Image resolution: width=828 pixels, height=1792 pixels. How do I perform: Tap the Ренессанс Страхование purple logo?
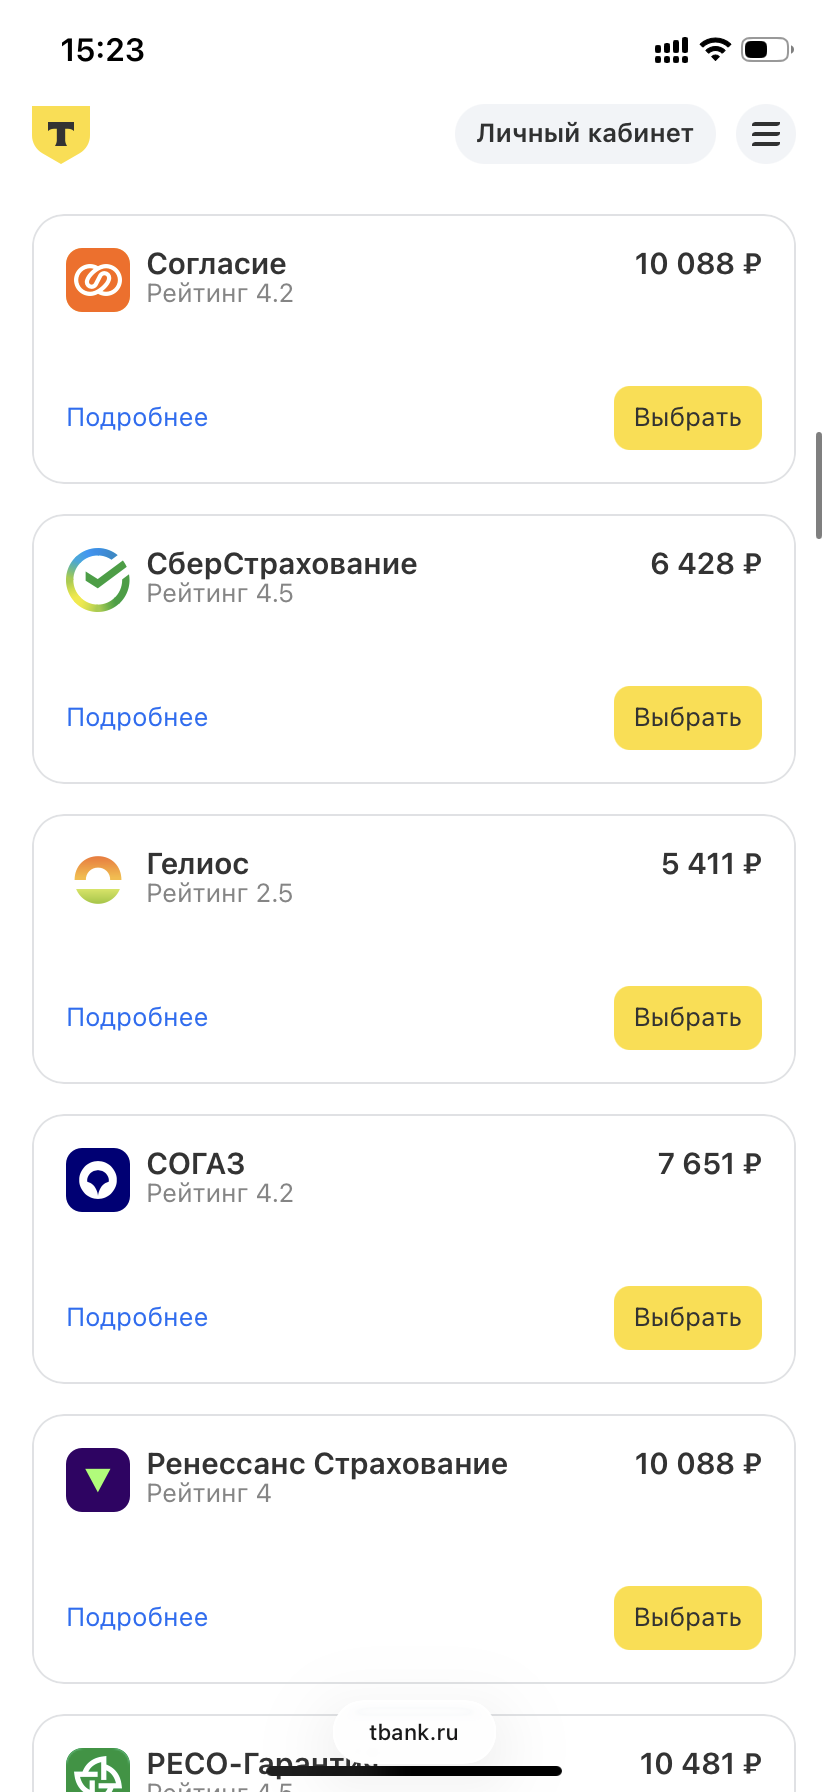(98, 1480)
